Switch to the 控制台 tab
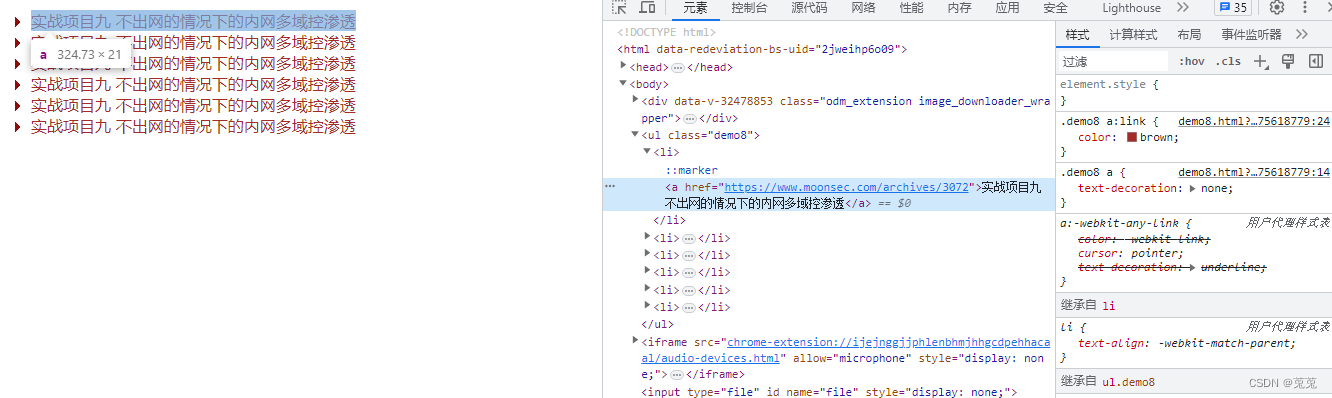Image resolution: width=1332 pixels, height=398 pixels. point(749,8)
